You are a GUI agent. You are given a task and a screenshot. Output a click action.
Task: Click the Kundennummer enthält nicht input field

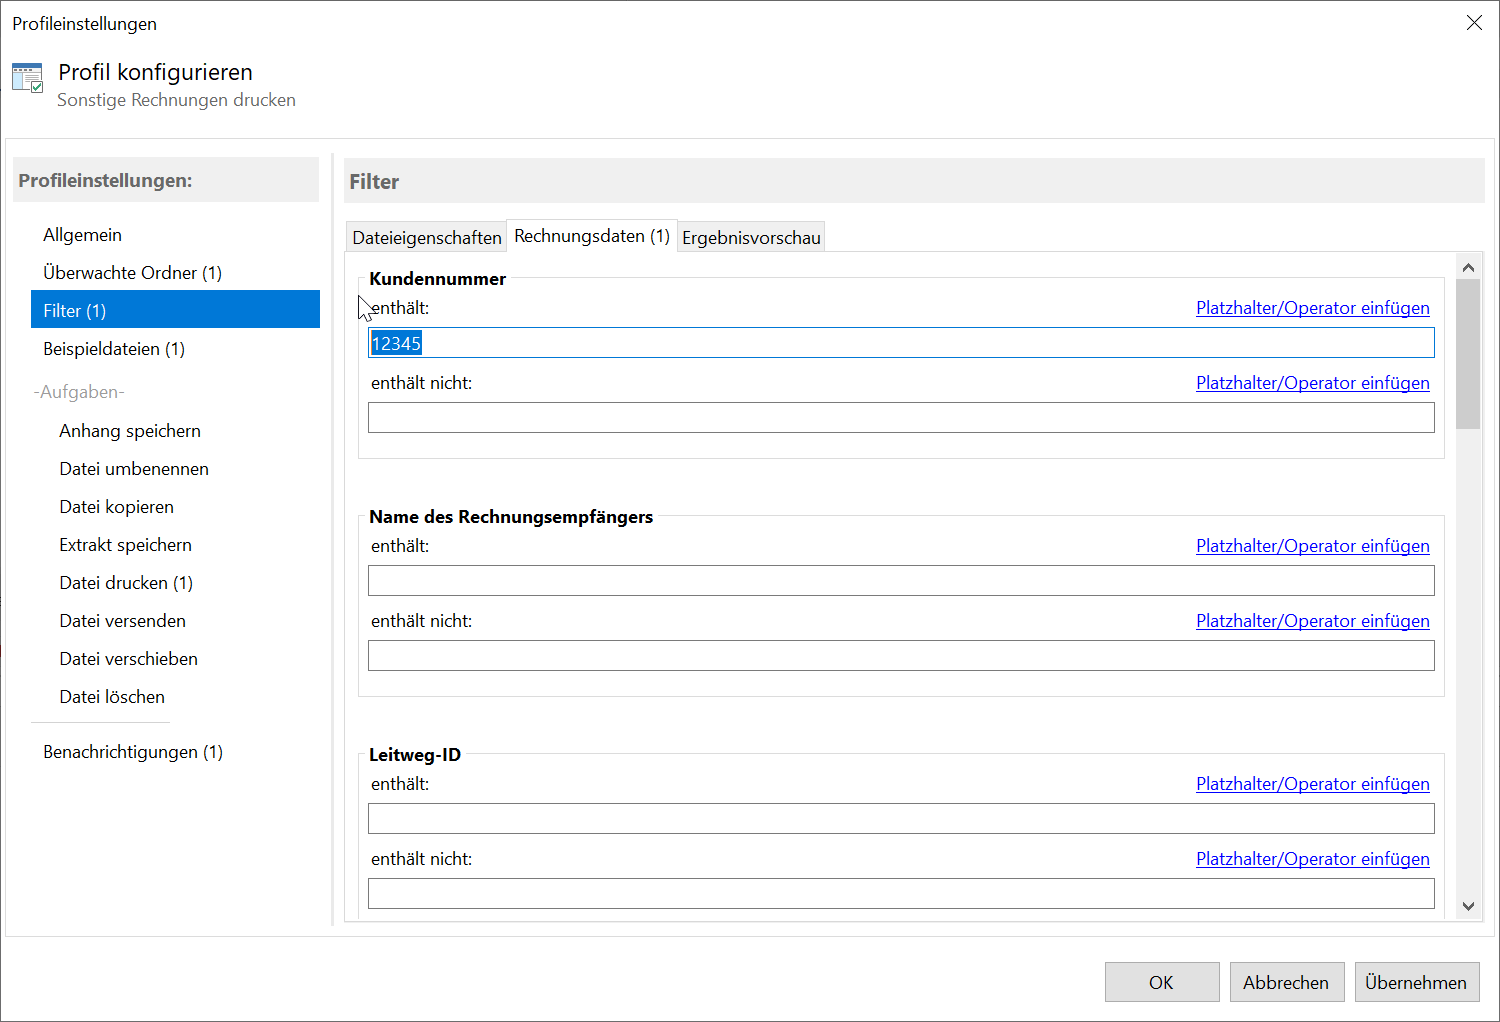click(x=901, y=418)
